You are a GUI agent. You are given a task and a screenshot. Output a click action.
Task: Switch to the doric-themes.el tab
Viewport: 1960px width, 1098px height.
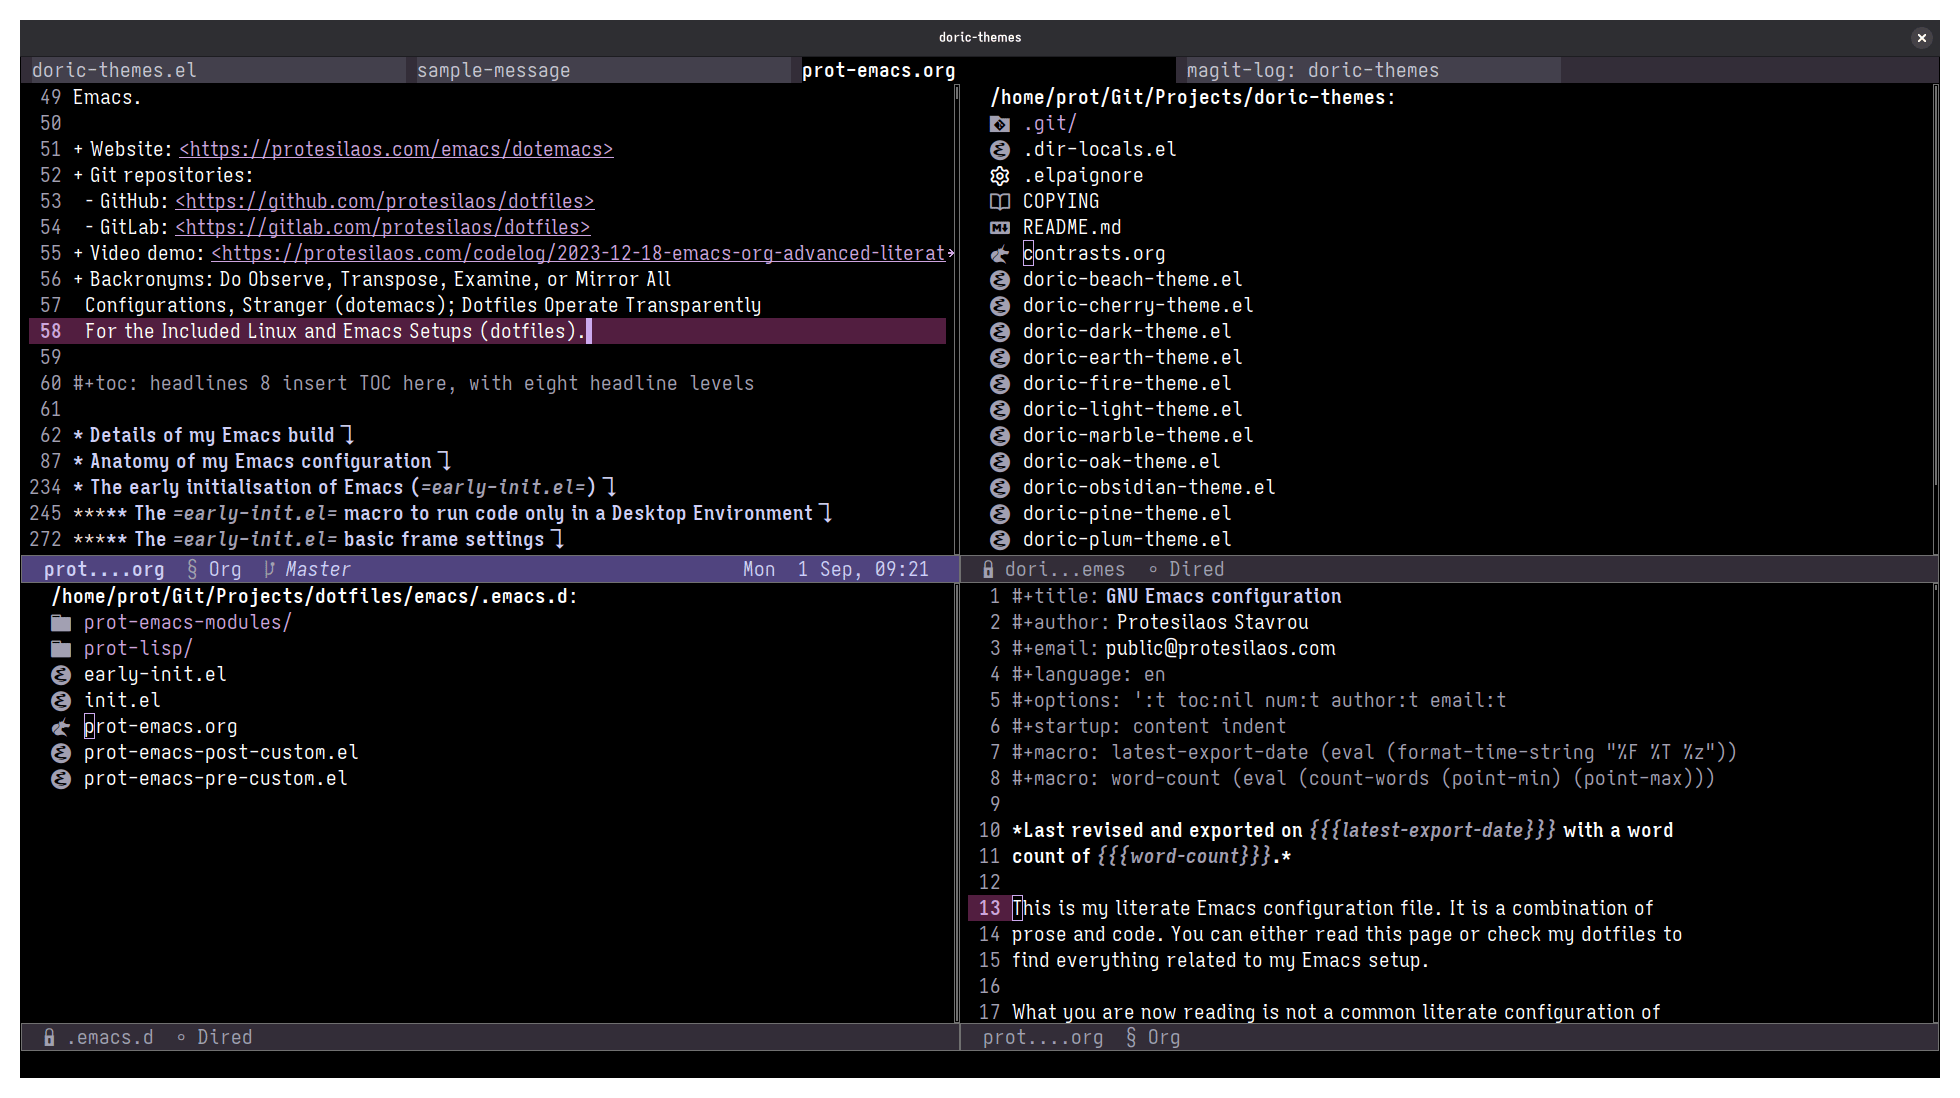tap(214, 70)
